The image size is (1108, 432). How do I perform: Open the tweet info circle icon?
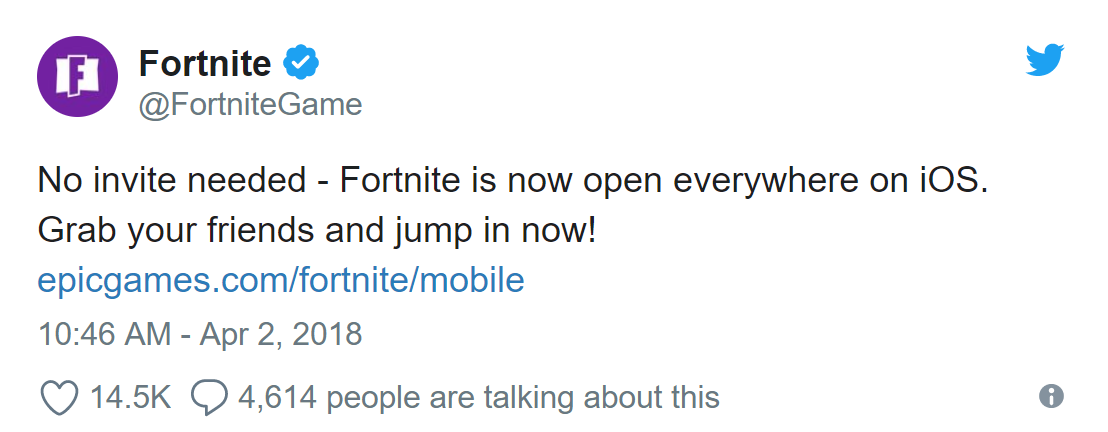(1051, 396)
